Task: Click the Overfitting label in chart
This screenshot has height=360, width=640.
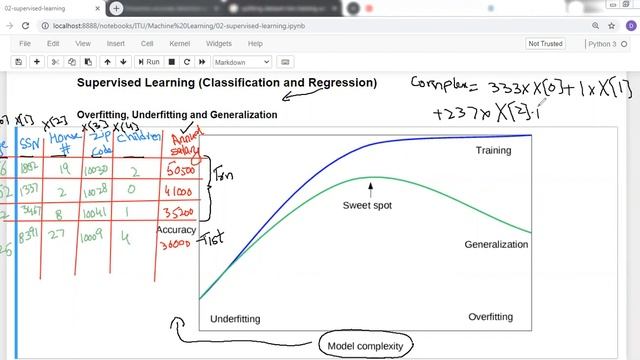Action: point(491,317)
